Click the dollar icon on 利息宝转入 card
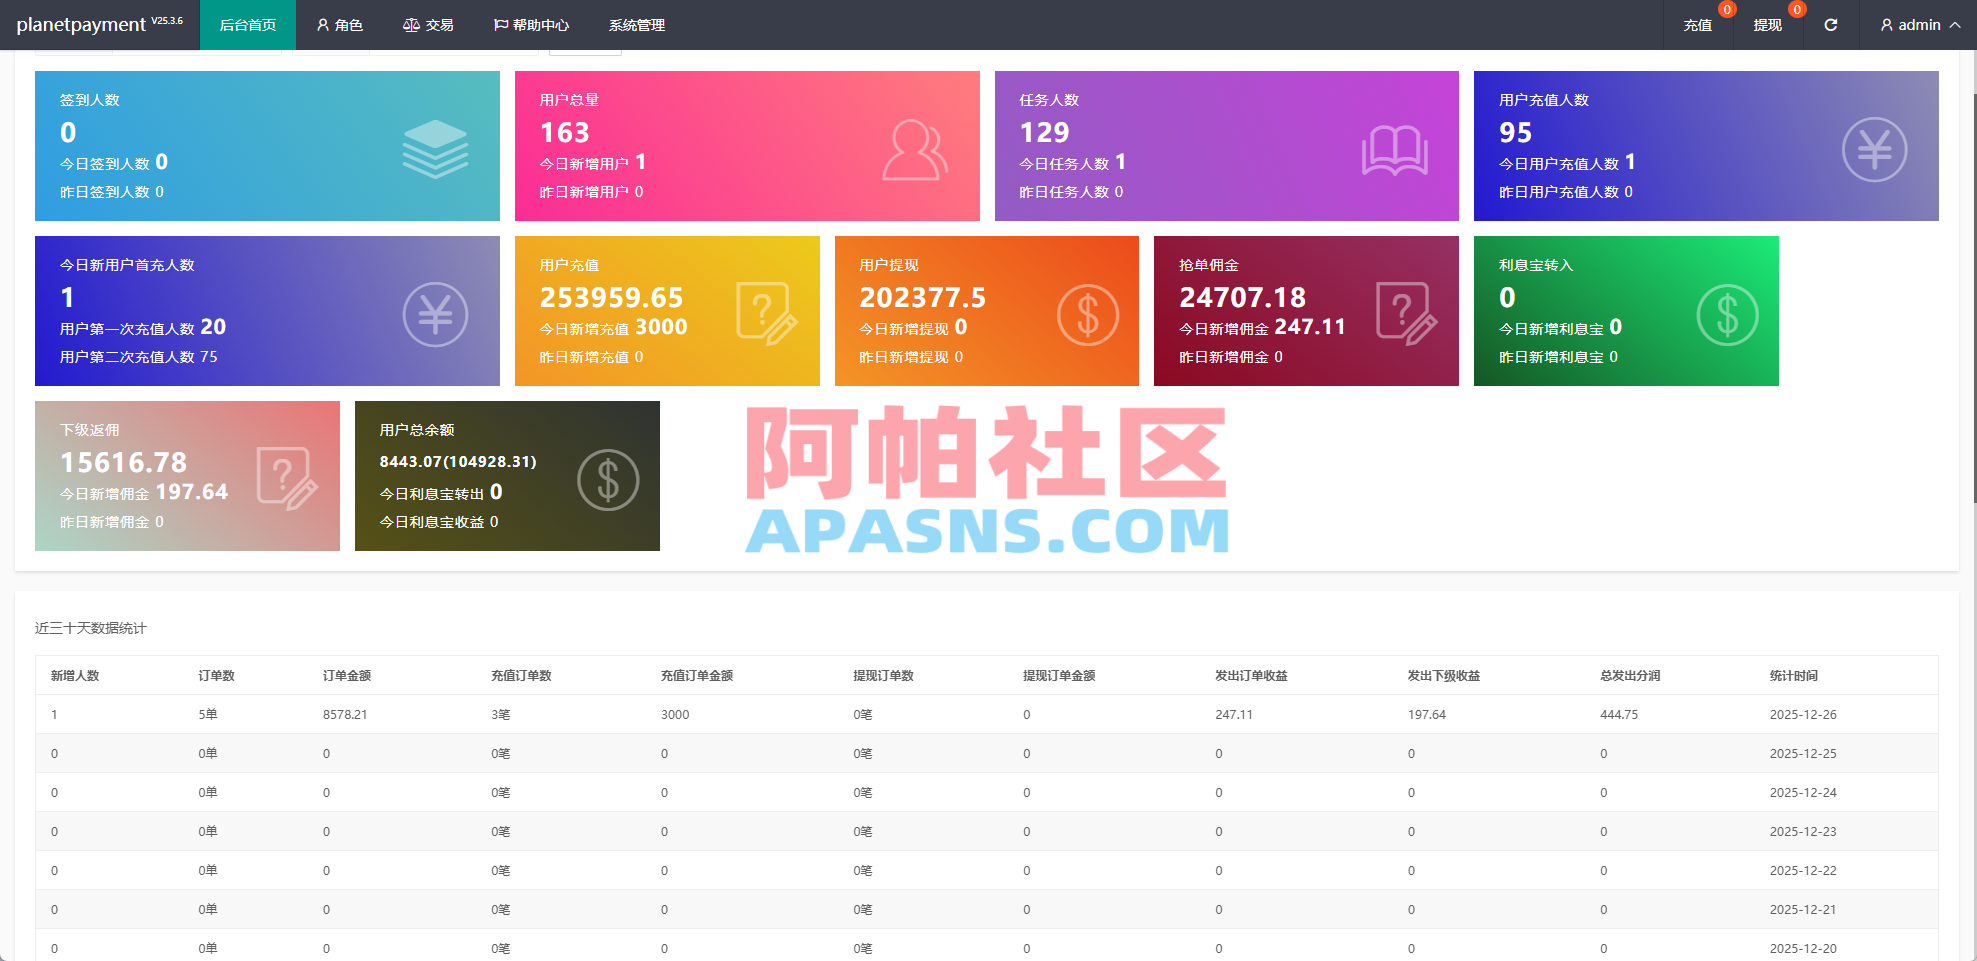The width and height of the screenshot is (1977, 961). 1727,315
